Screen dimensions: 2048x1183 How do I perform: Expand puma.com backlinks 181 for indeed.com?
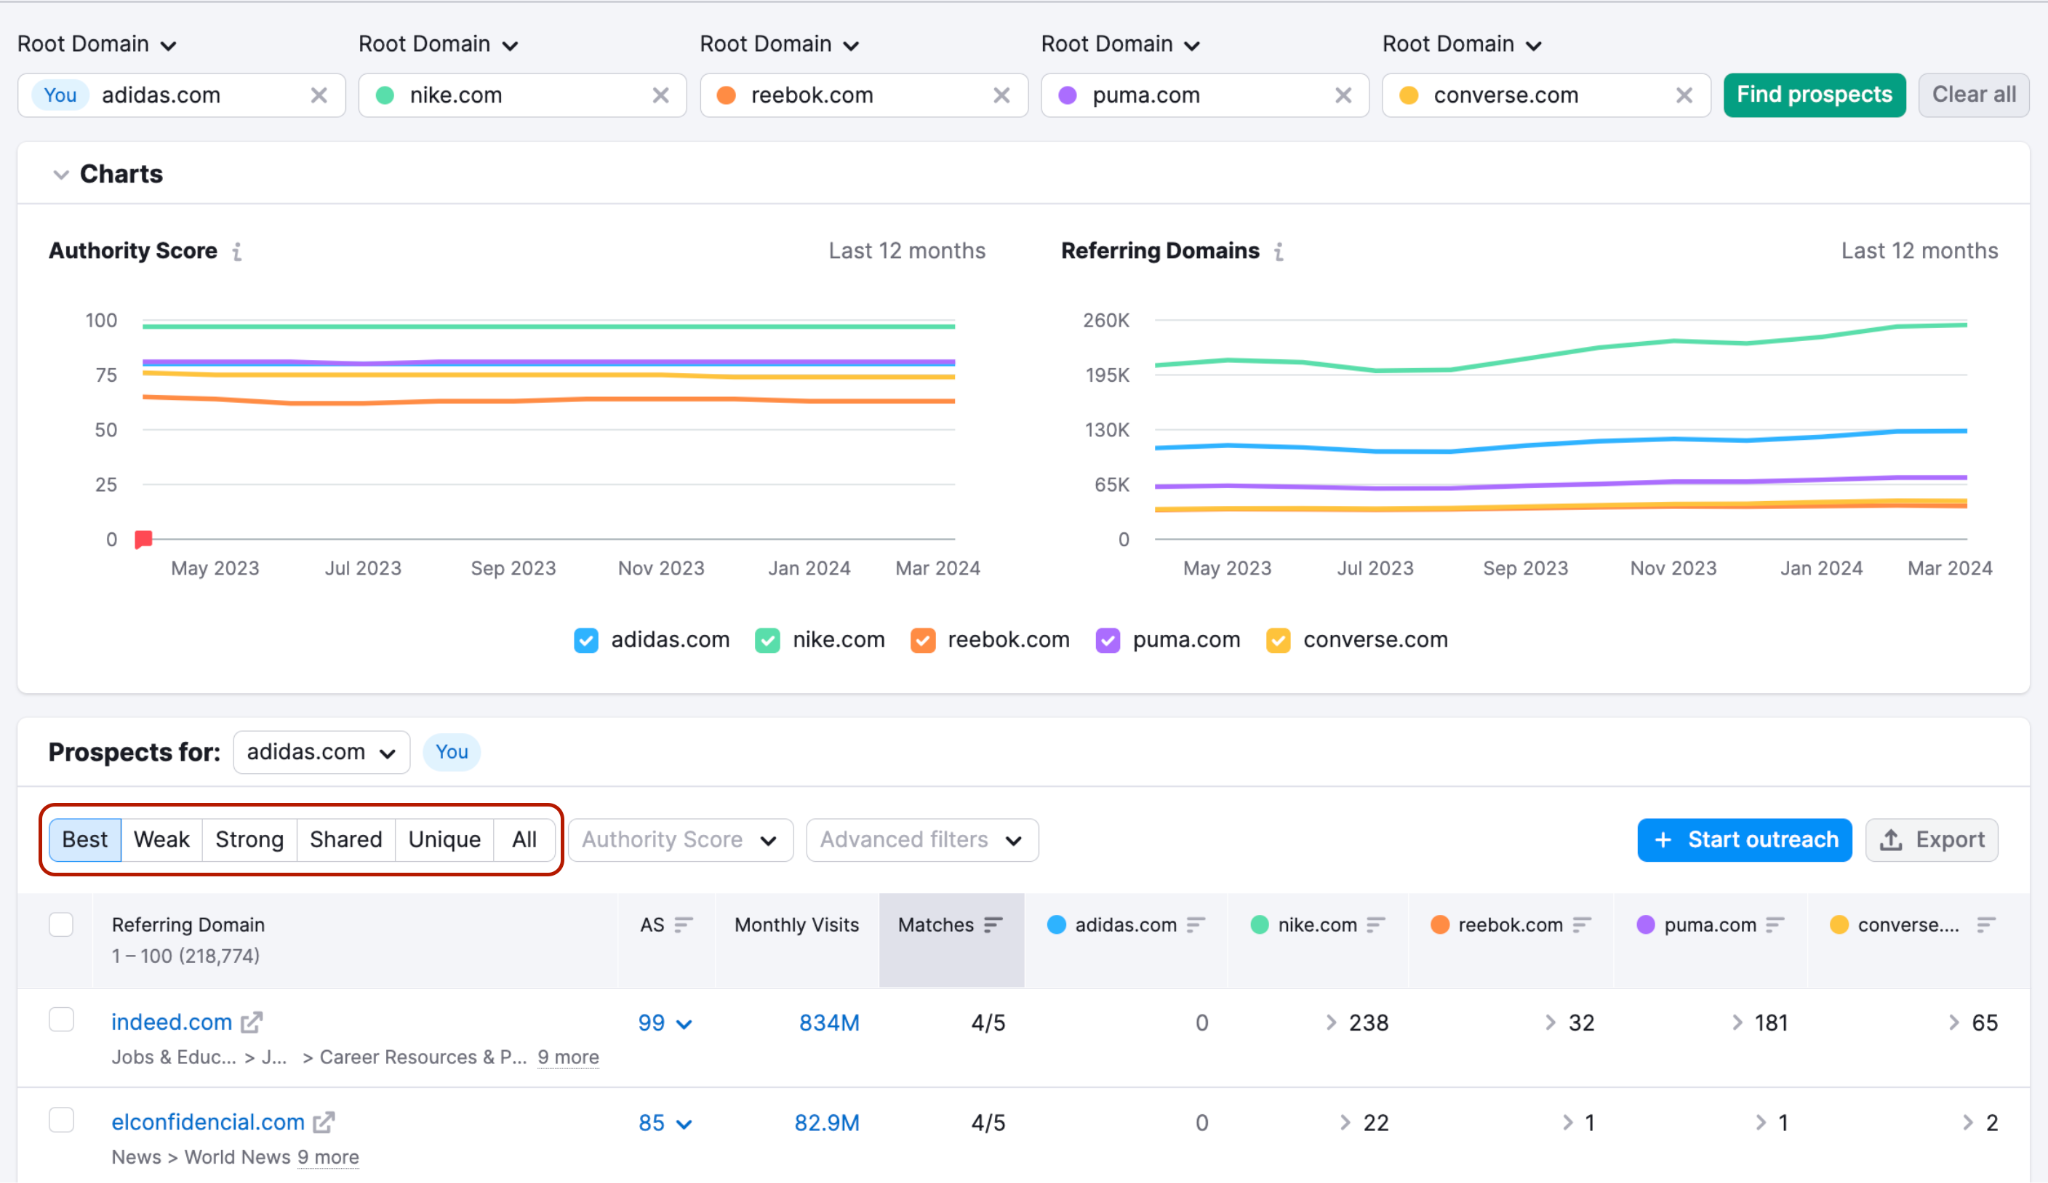(x=1760, y=1022)
